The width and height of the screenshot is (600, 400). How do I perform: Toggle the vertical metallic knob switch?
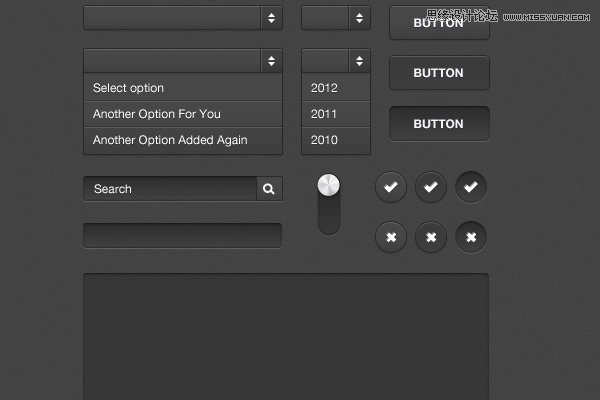pos(329,204)
